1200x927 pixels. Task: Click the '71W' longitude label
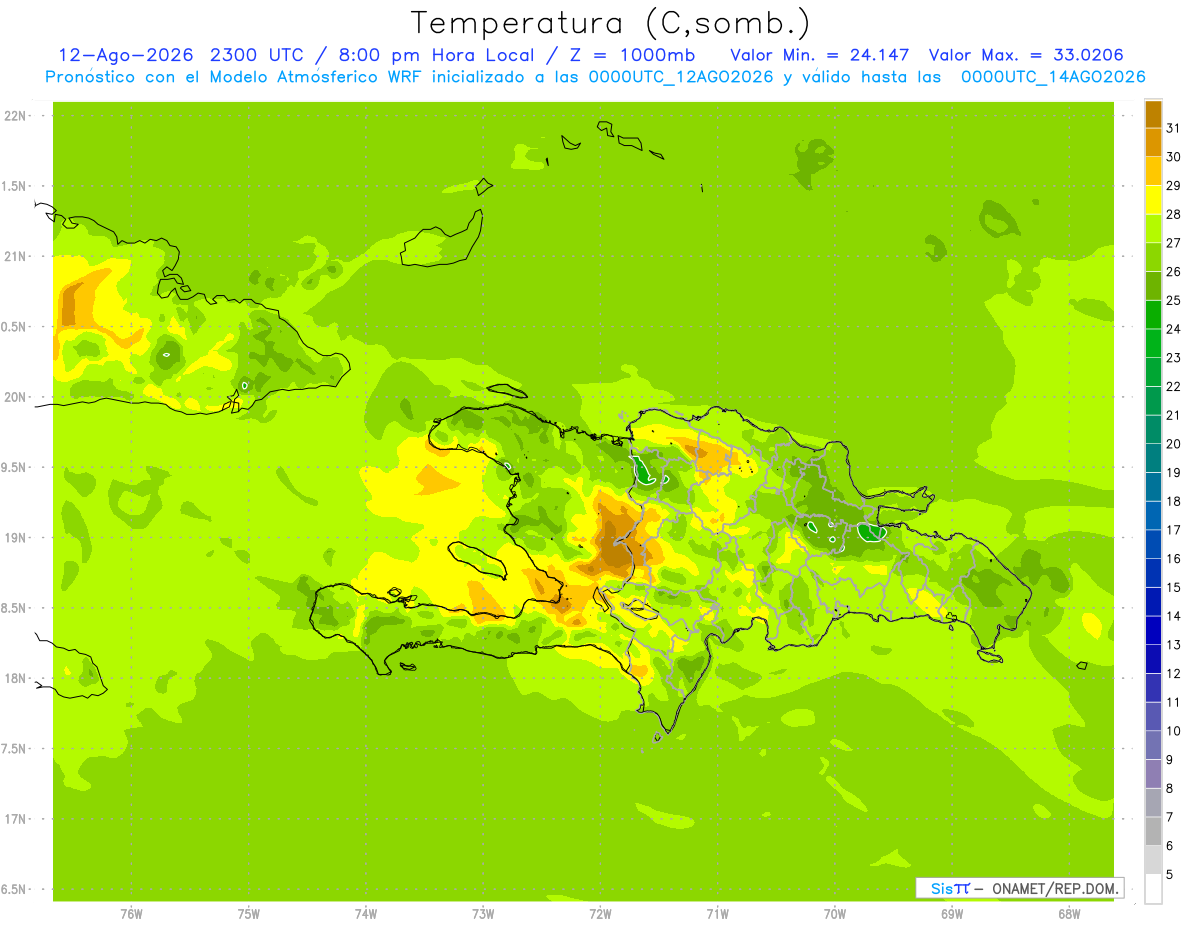[717, 914]
